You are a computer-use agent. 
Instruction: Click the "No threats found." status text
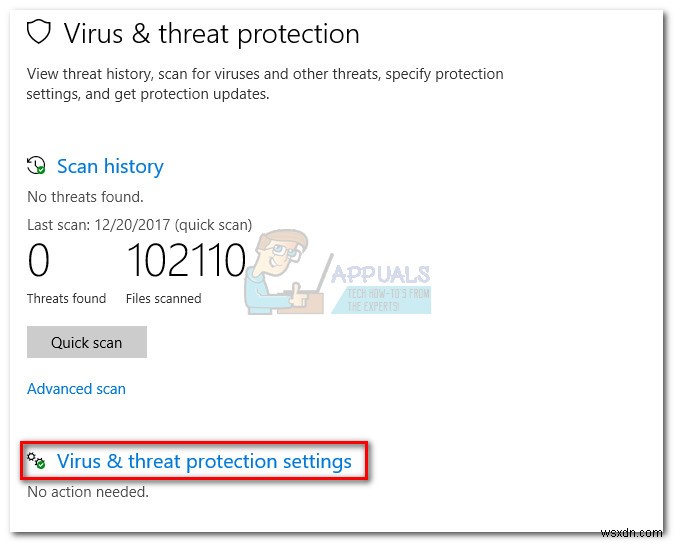coord(85,197)
